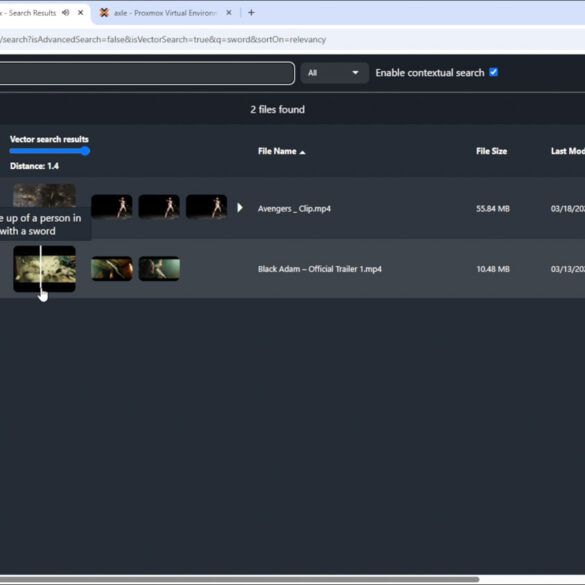Click the 2 files found status text
Image resolution: width=585 pixels, height=585 pixels.
pos(277,110)
